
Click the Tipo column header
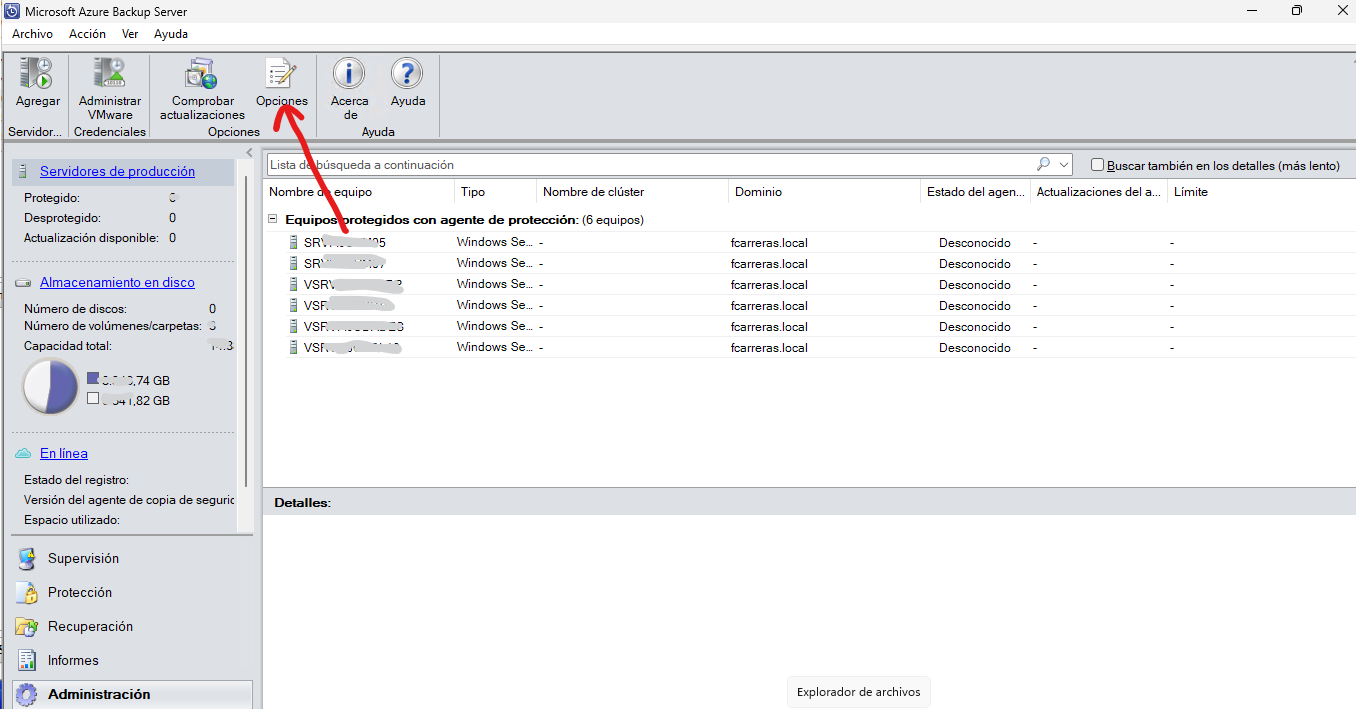point(496,192)
